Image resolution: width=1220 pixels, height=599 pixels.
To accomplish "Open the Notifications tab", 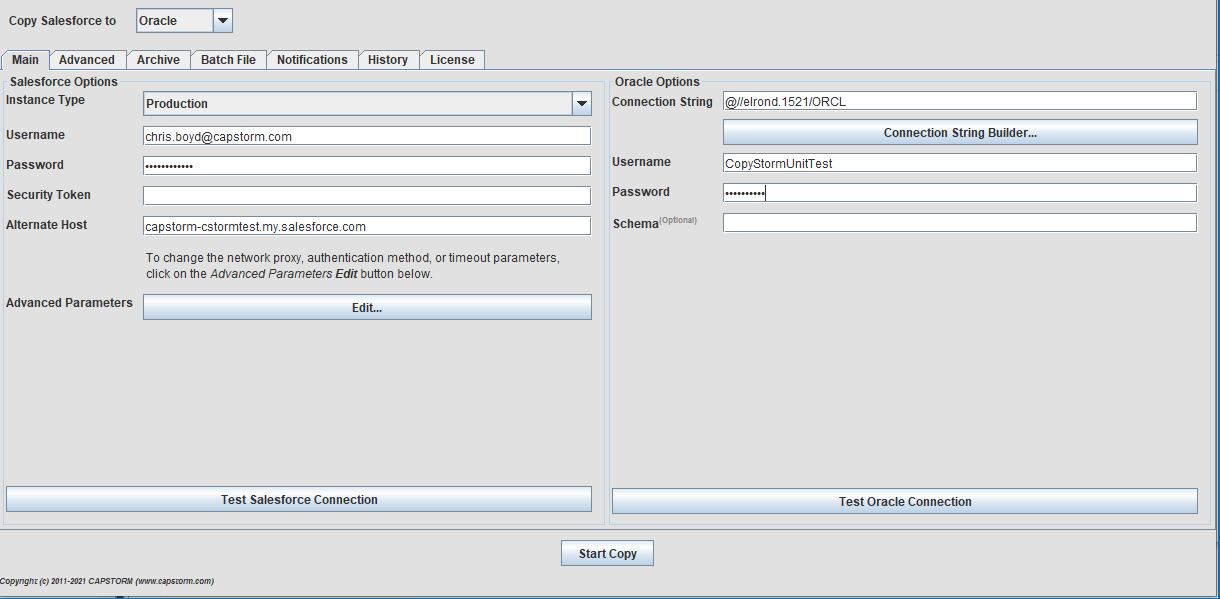I will coord(312,60).
